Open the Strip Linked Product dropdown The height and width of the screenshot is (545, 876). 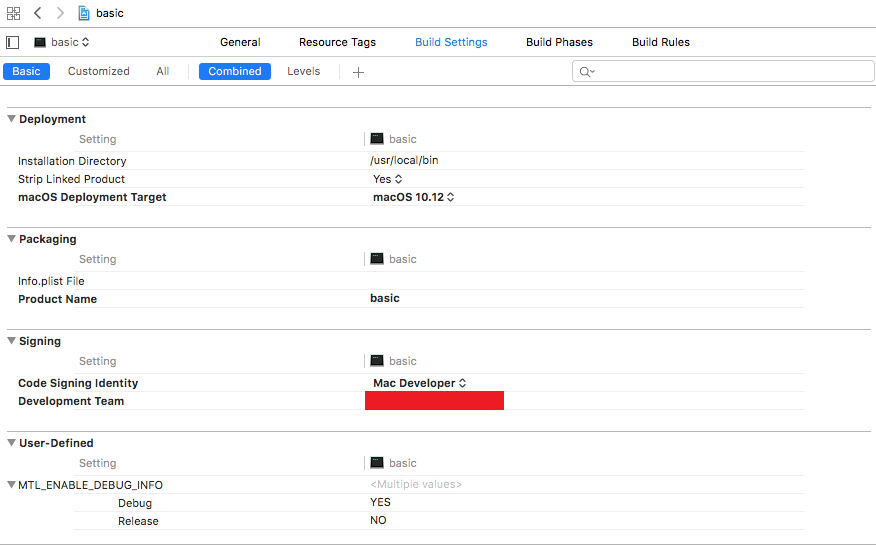(388, 179)
